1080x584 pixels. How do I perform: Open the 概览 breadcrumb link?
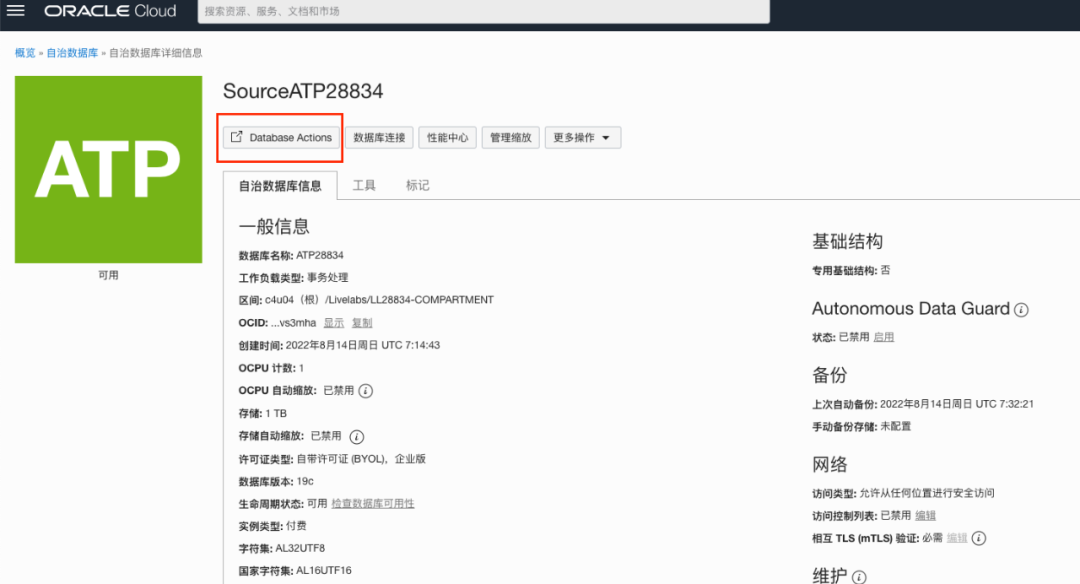[25, 53]
